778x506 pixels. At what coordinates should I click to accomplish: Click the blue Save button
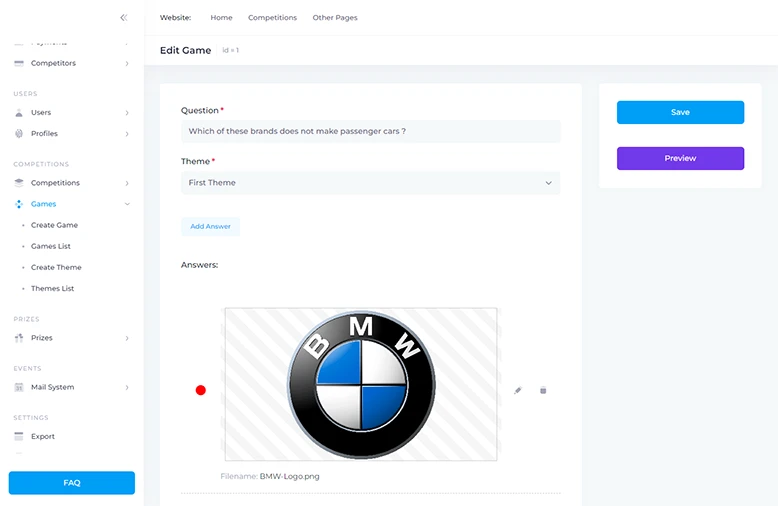(x=680, y=112)
